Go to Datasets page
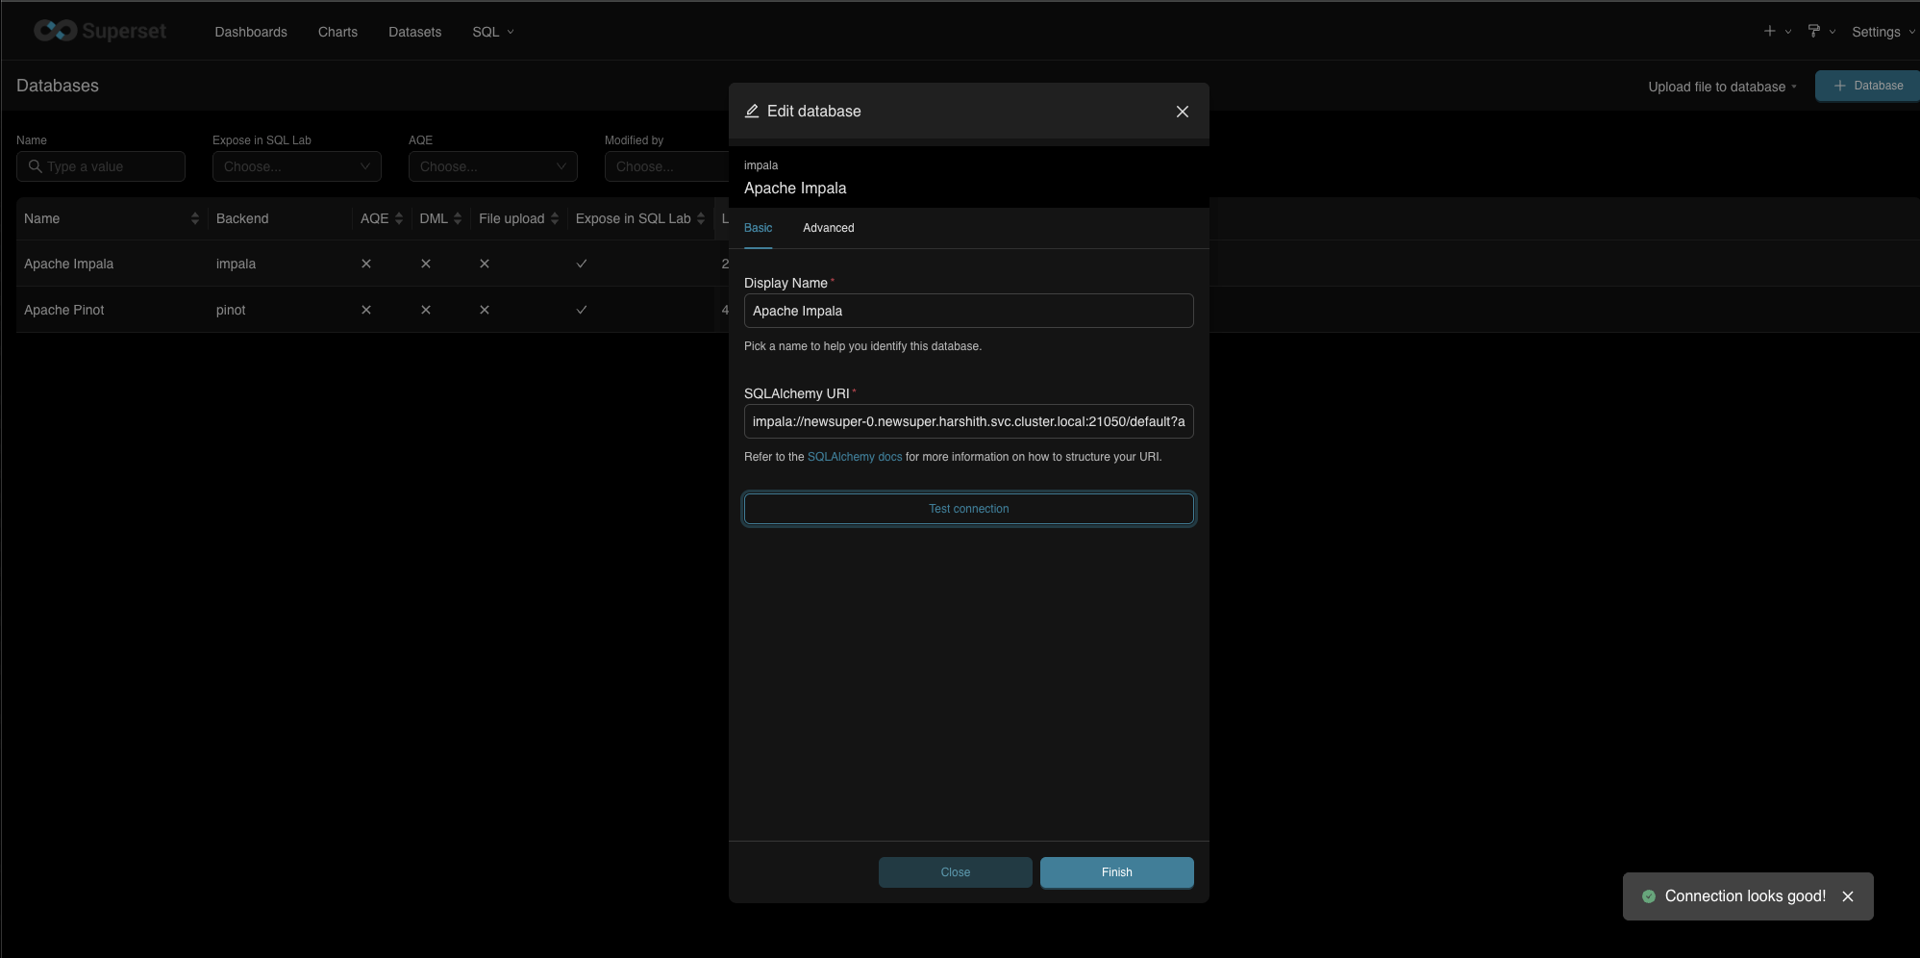 tap(415, 32)
